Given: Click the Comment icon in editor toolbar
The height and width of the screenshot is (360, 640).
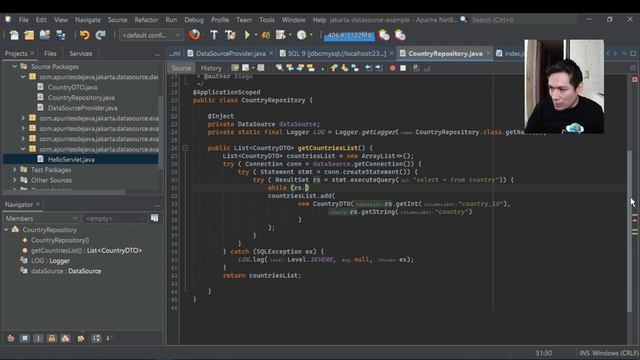Looking at the screenshot, I should tap(416, 68).
